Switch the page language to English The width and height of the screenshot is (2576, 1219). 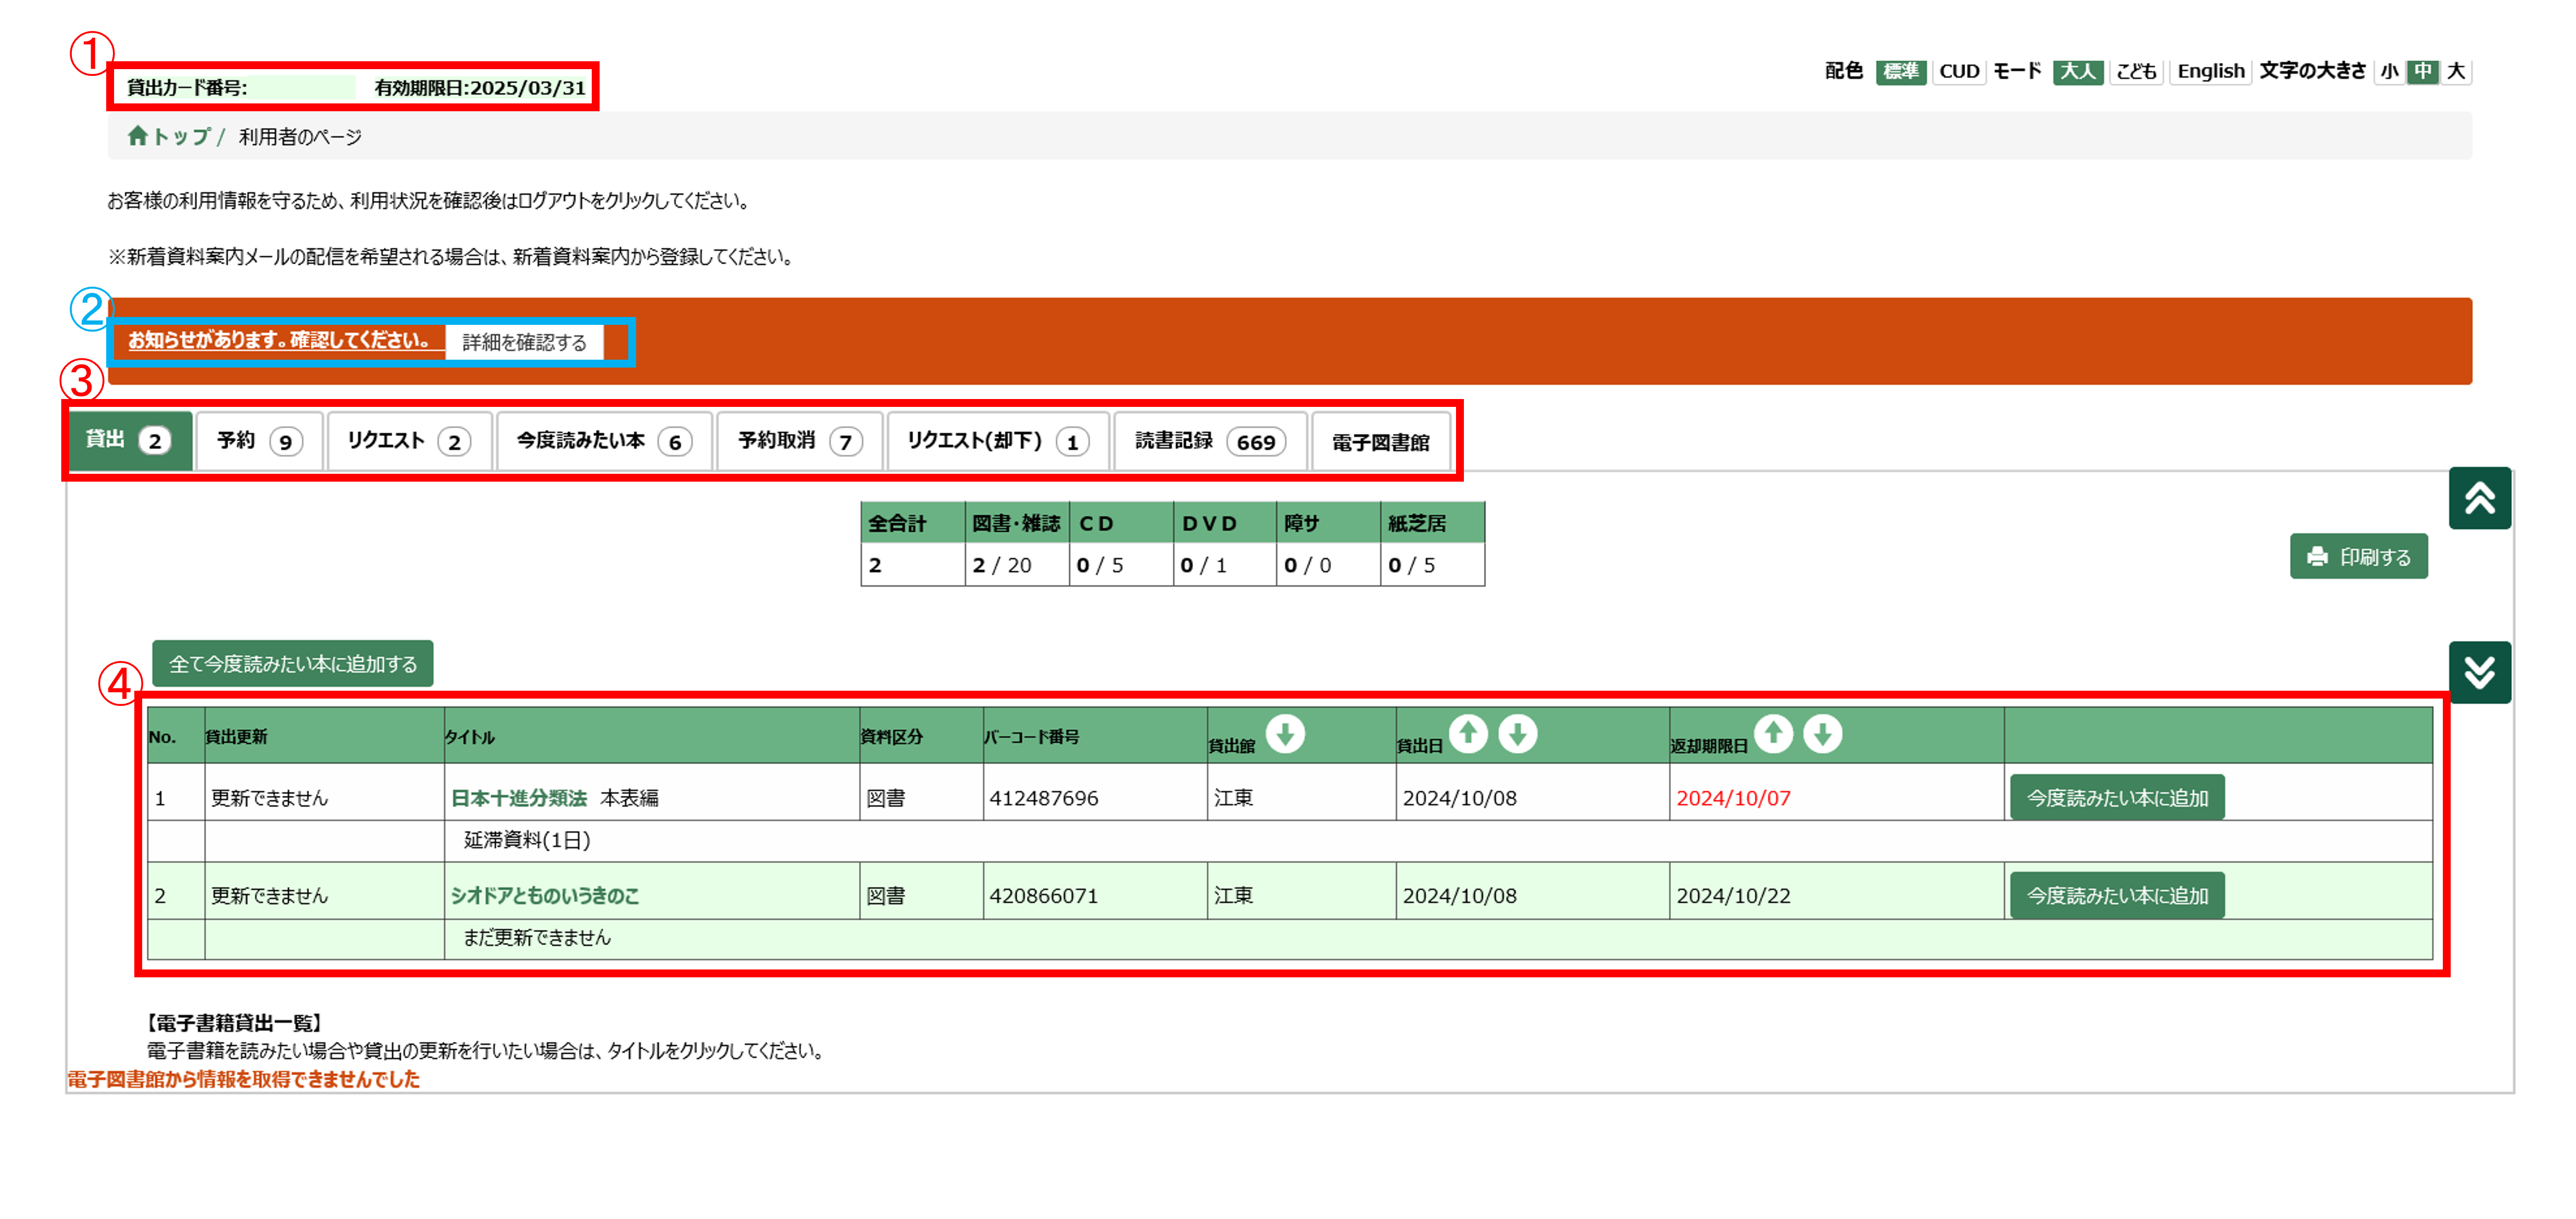coord(2210,70)
